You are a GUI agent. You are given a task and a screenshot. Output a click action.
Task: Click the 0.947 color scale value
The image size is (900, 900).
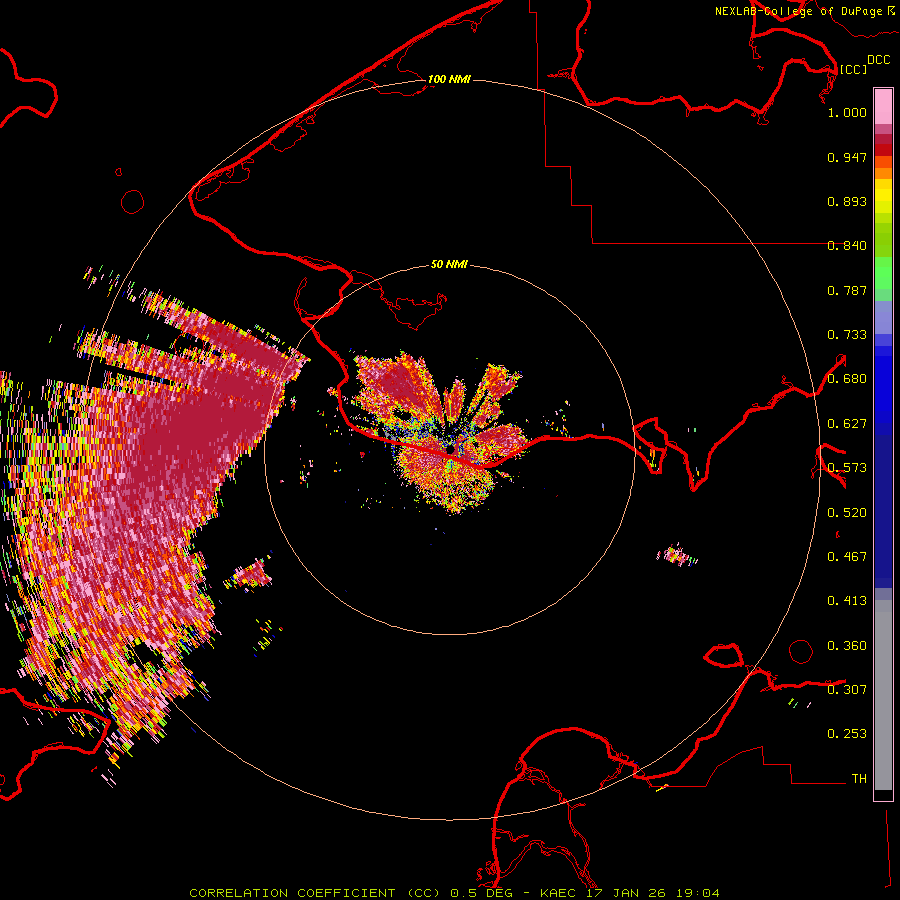point(847,157)
